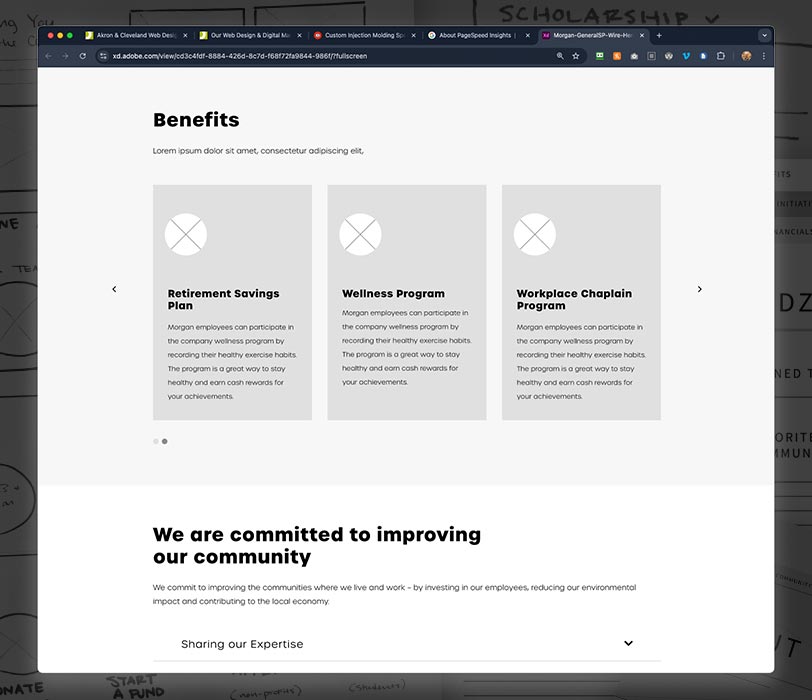Go back using the browser back arrow
812x700 pixels.
[x=48, y=56]
